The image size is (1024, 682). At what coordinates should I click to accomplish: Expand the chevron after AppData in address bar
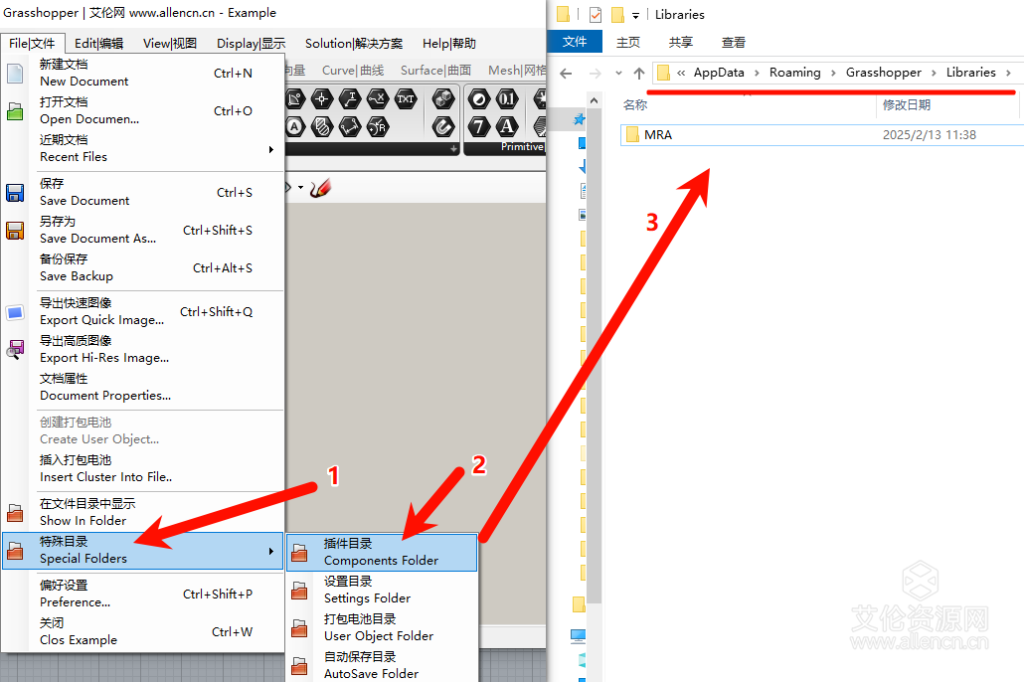(757, 73)
